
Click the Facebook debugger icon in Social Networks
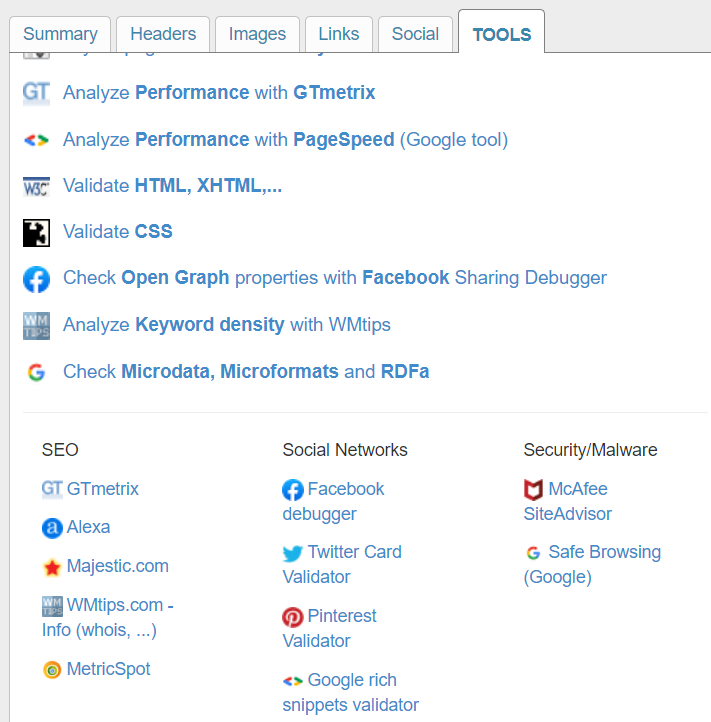point(293,490)
